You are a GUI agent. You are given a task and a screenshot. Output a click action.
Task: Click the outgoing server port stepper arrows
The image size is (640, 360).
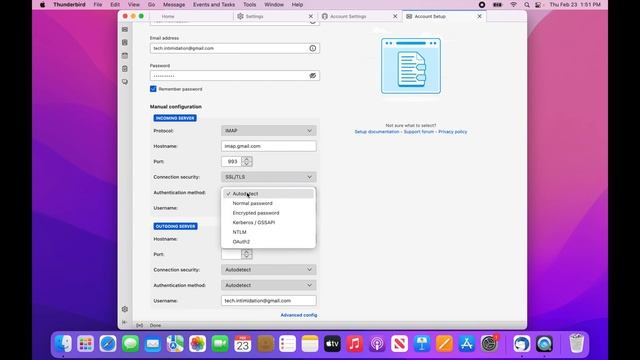click(x=247, y=254)
